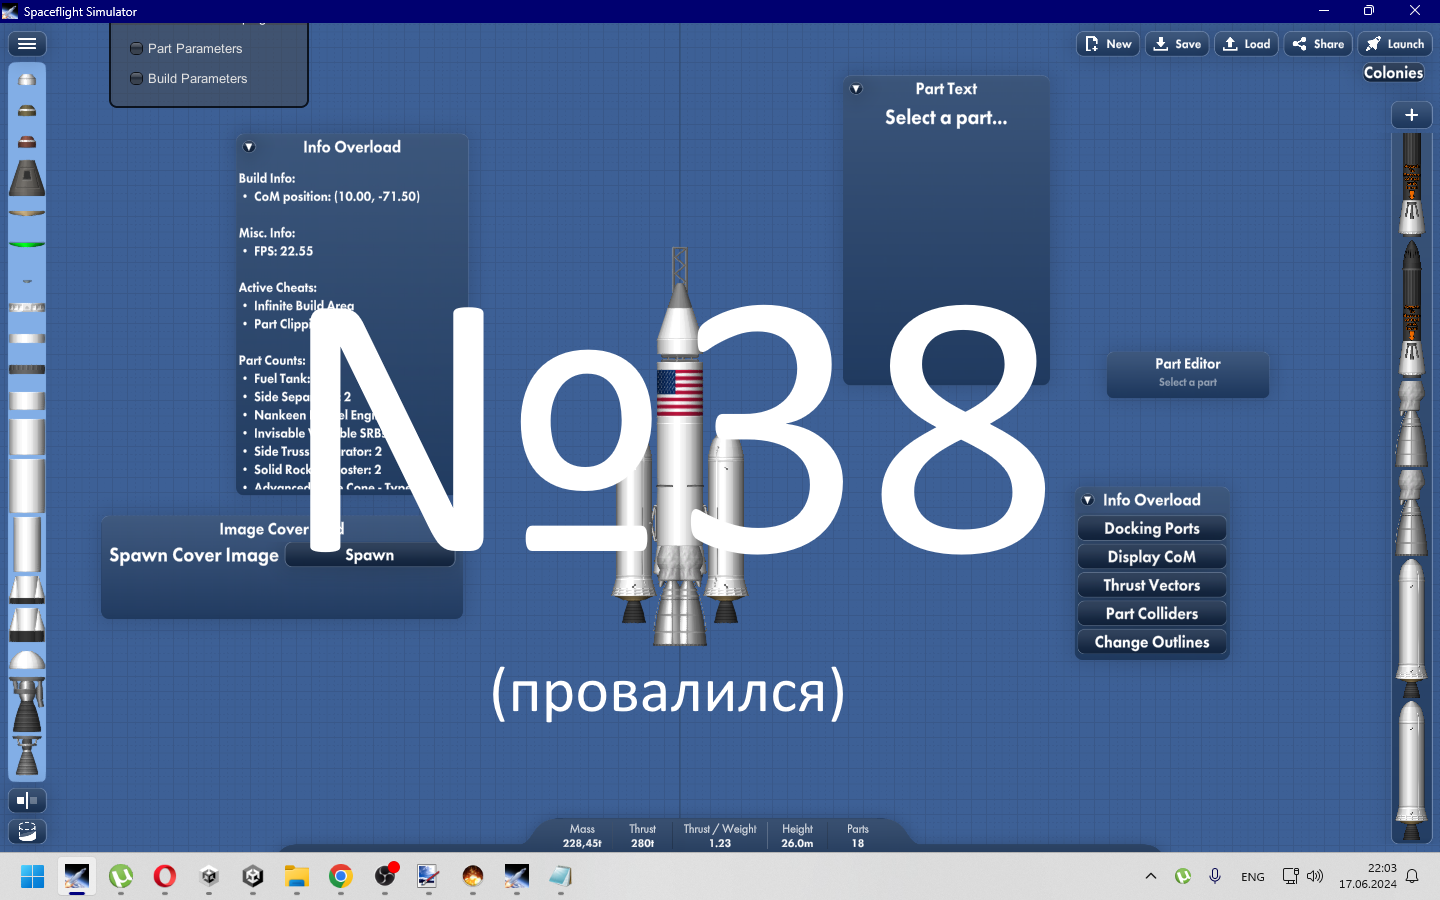Screen dimensions: 1440x900
Task: Toggle Part Colliders display
Action: (x=1152, y=614)
